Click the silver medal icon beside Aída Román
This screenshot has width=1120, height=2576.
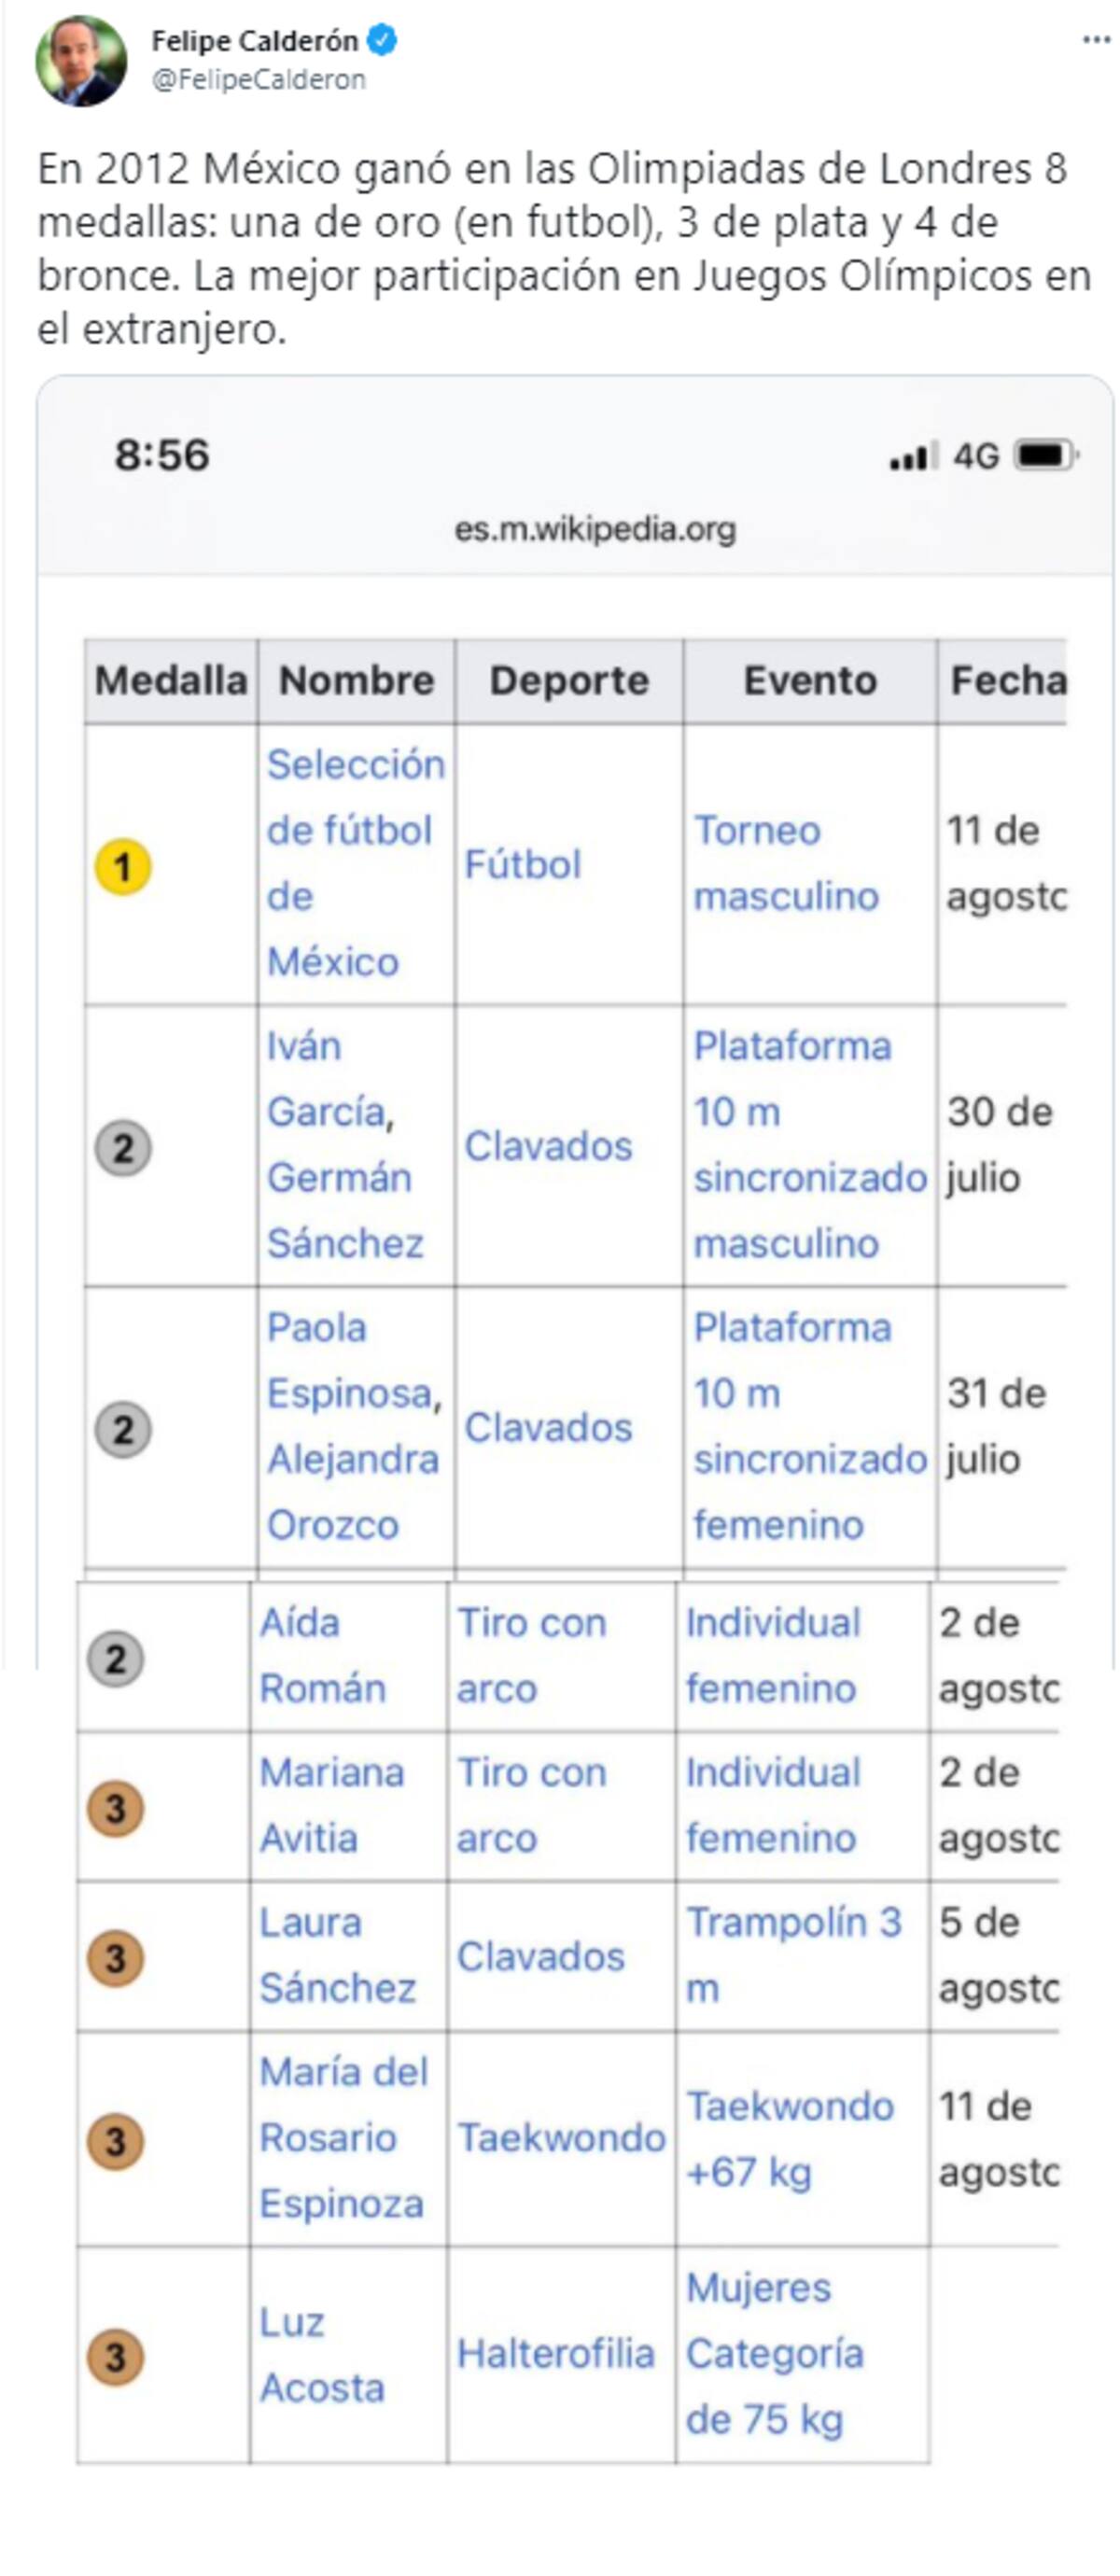(x=116, y=1659)
